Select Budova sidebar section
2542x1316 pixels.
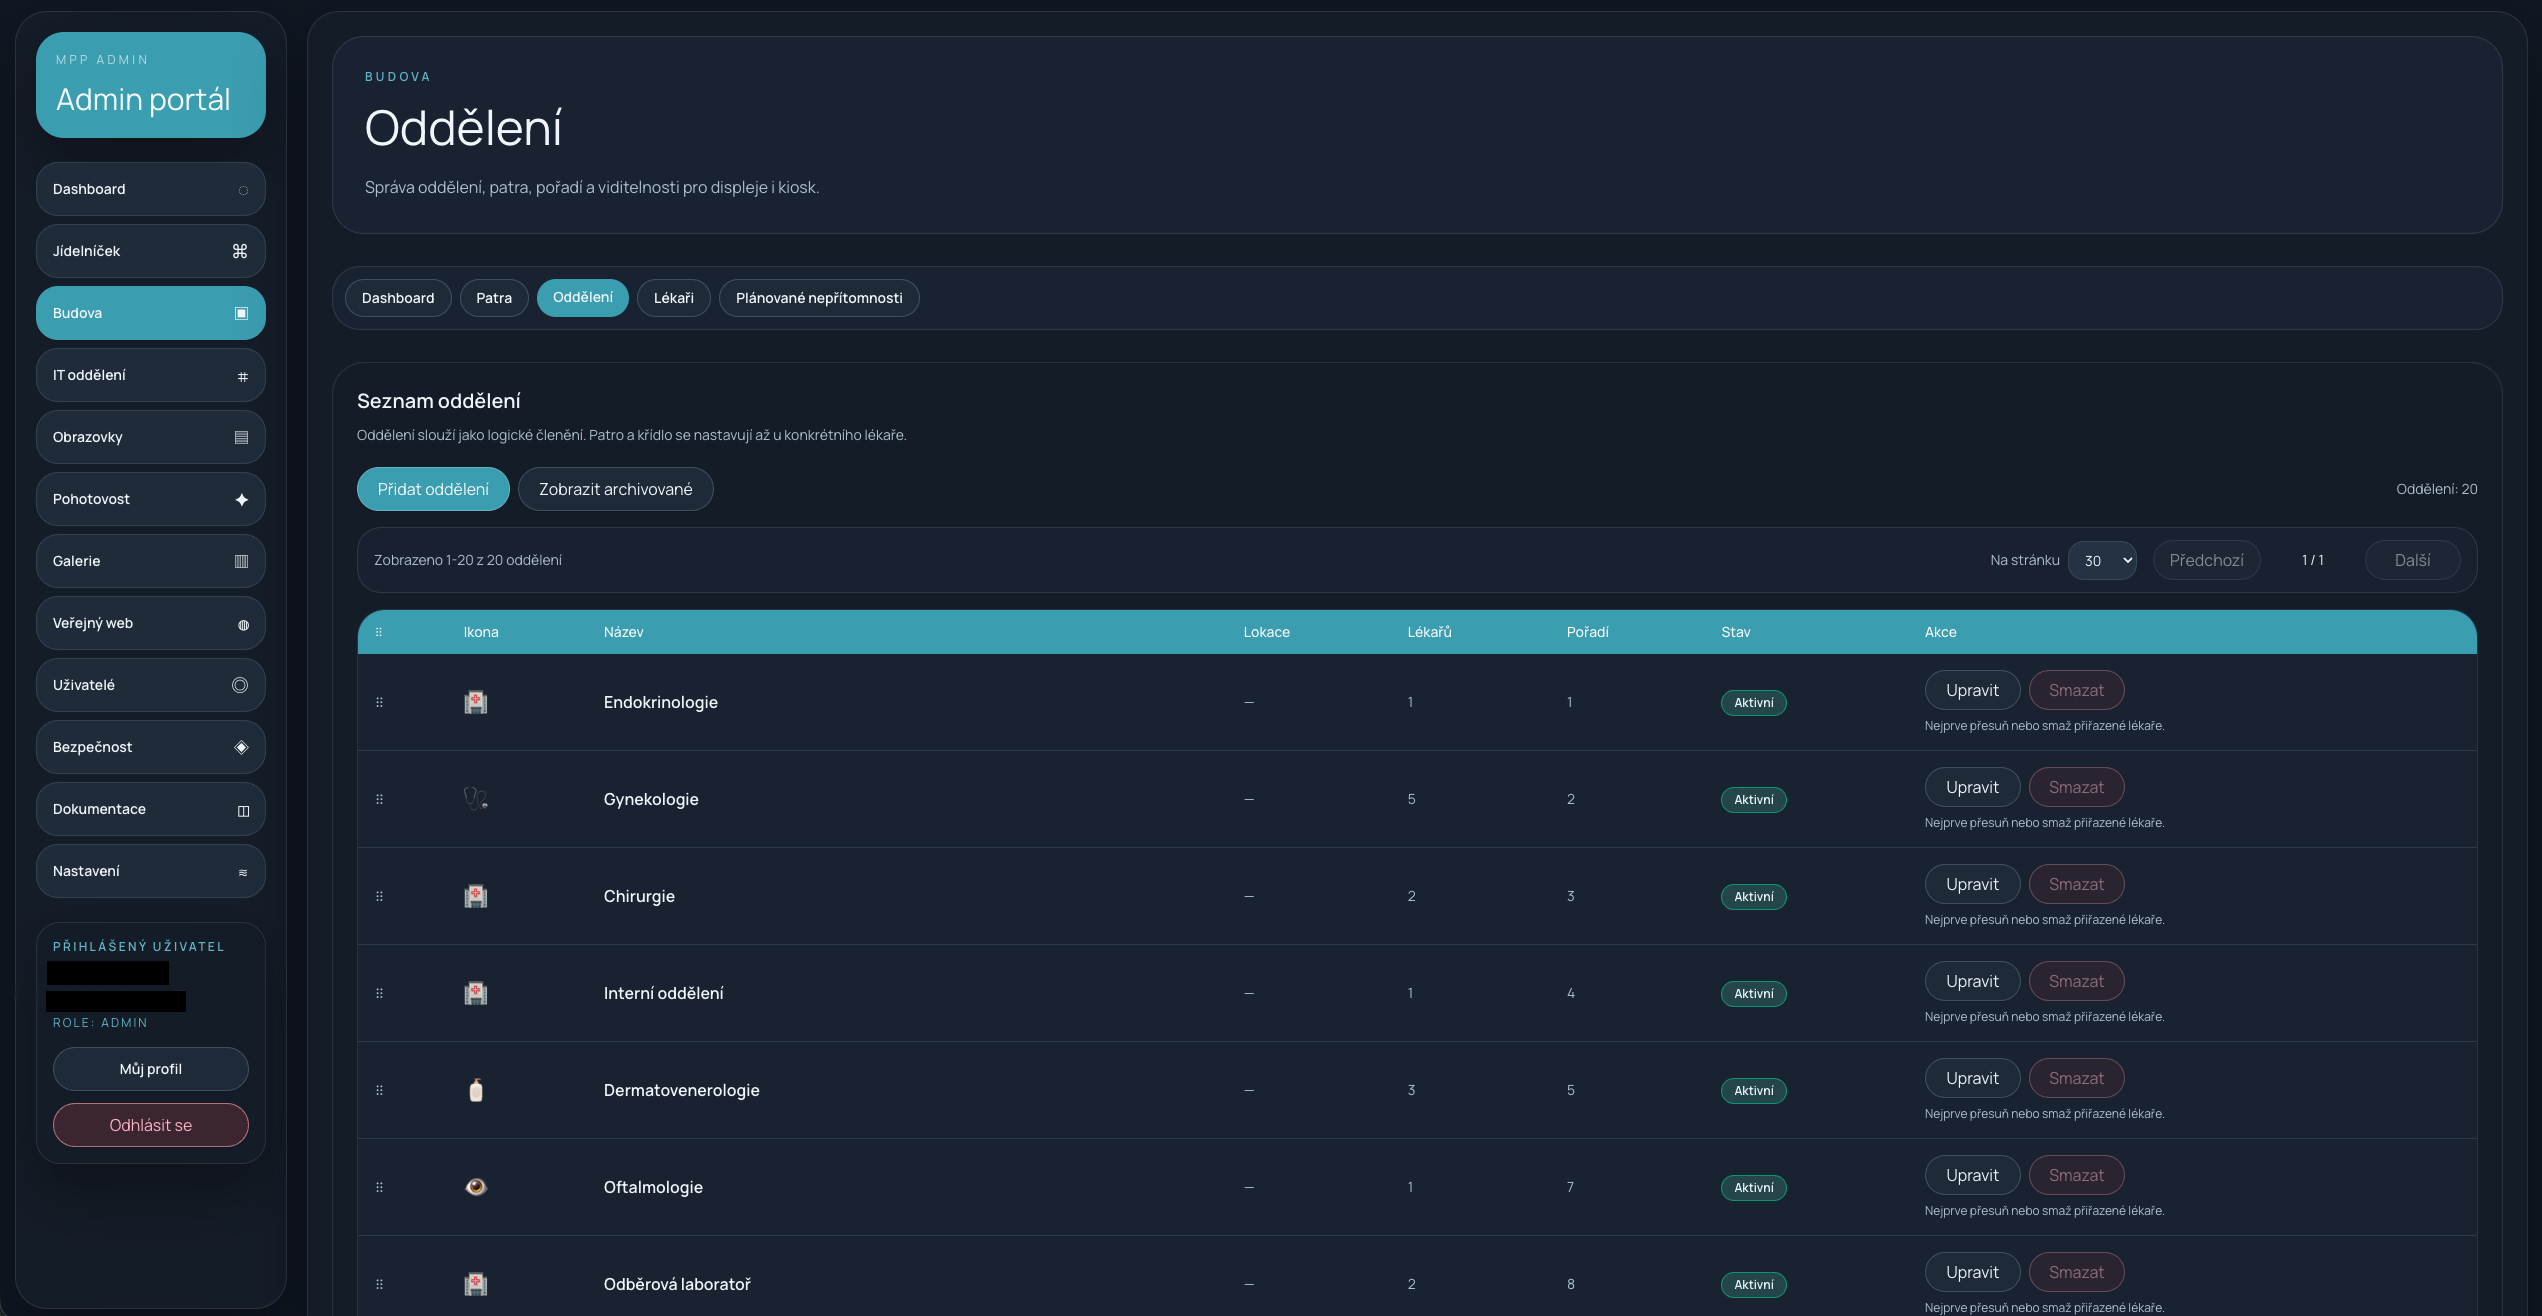[151, 313]
